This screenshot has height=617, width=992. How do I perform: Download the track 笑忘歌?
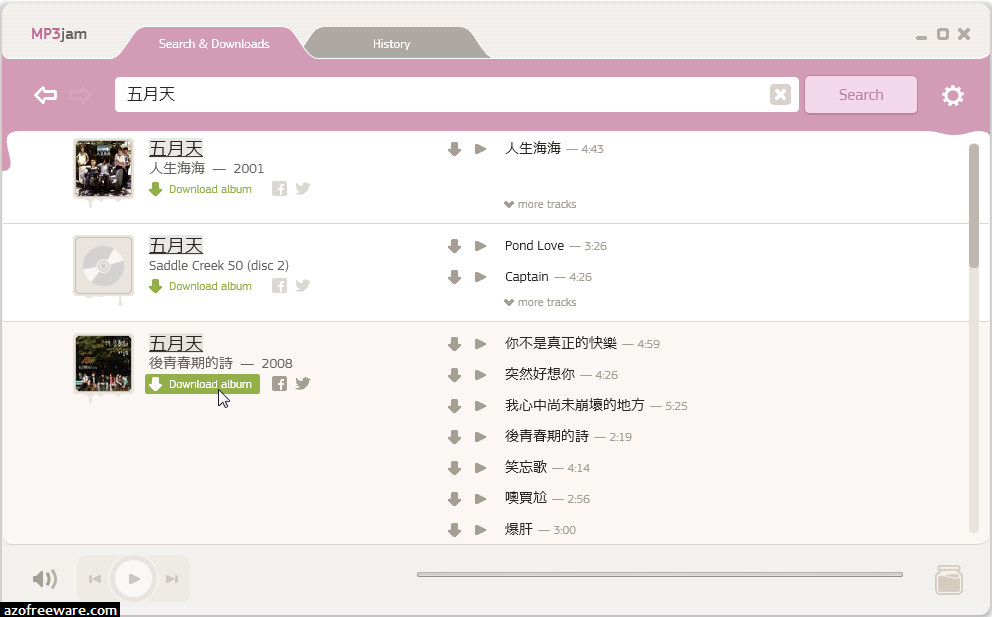click(x=454, y=468)
